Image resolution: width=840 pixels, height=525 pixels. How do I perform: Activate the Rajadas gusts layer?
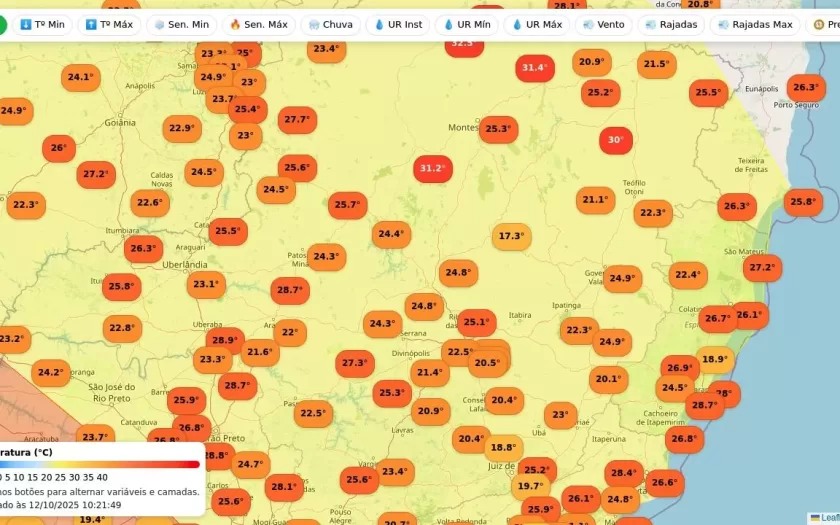click(671, 24)
